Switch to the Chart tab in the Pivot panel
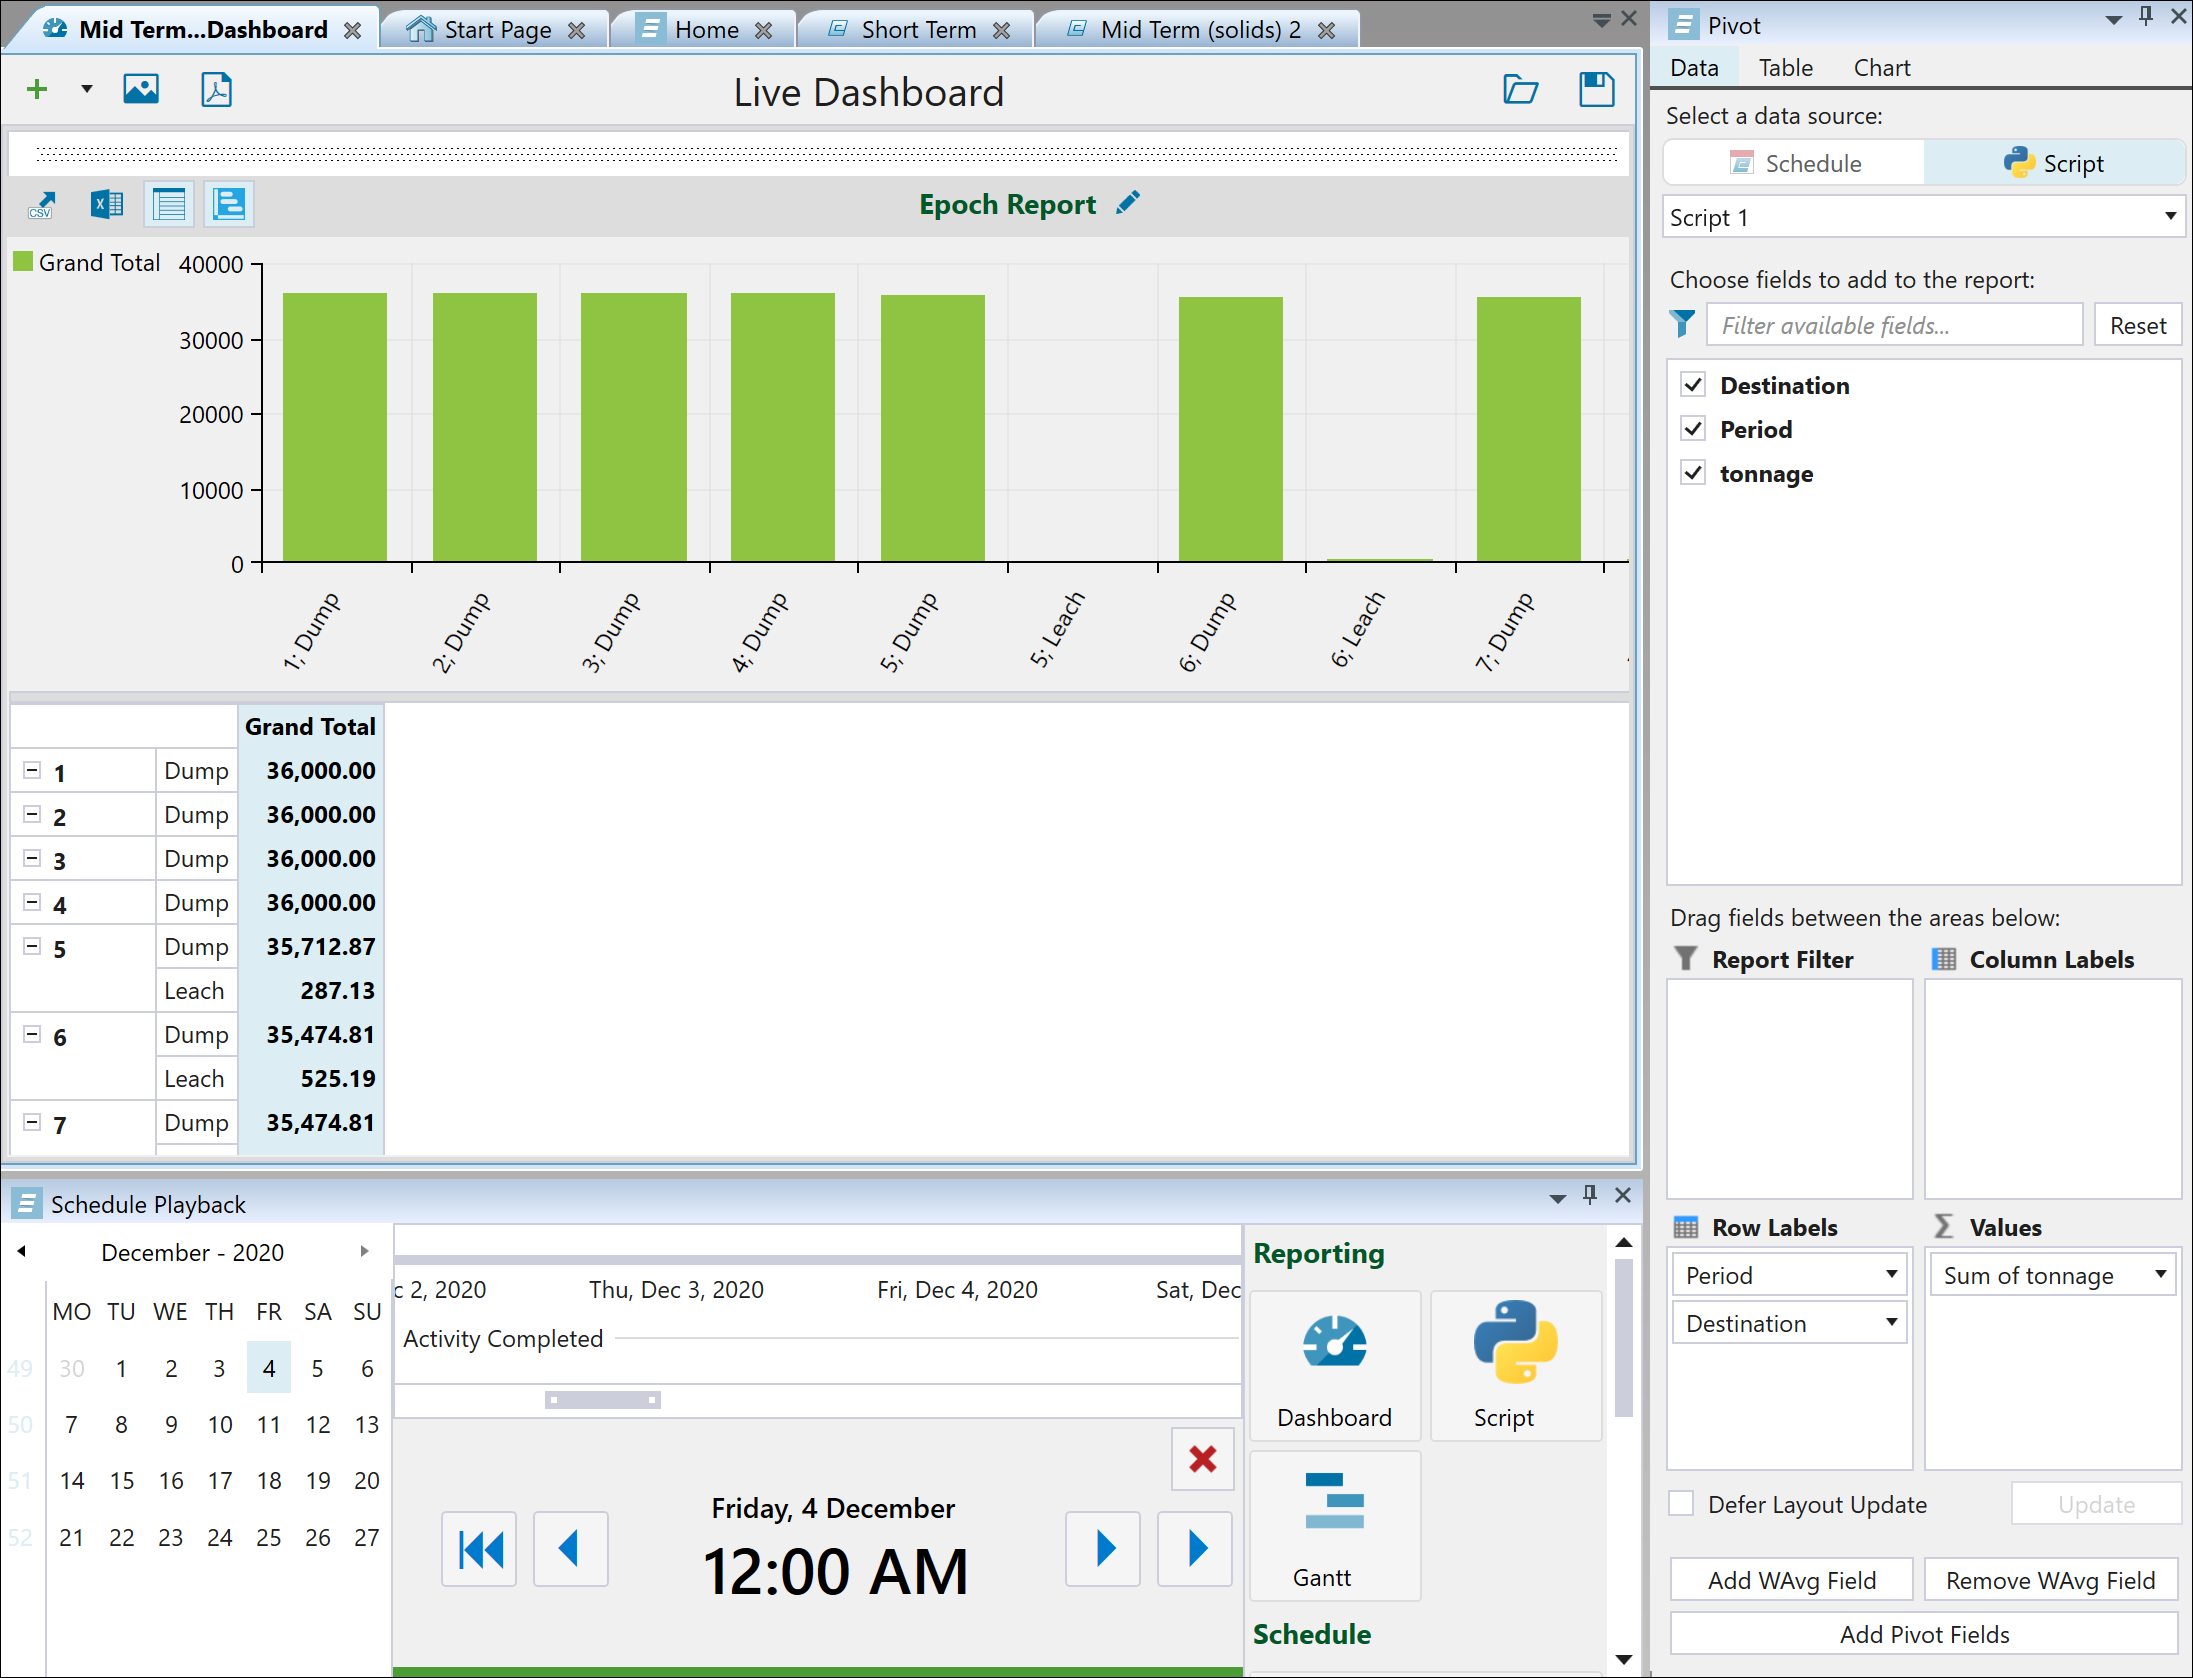The height and width of the screenshot is (1678, 2193). 1881,68
